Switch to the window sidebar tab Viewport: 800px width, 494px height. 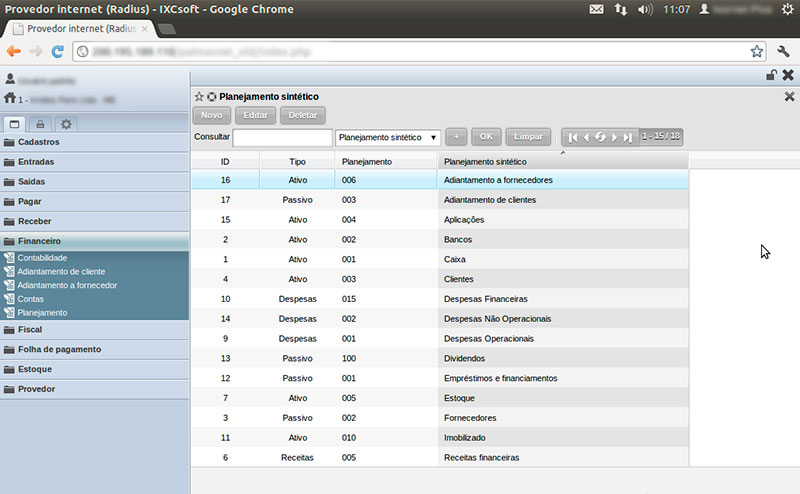tap(14, 124)
